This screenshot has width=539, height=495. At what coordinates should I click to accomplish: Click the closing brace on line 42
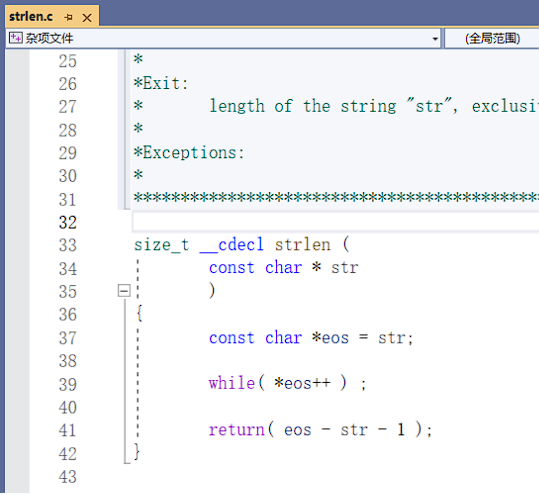point(137,451)
